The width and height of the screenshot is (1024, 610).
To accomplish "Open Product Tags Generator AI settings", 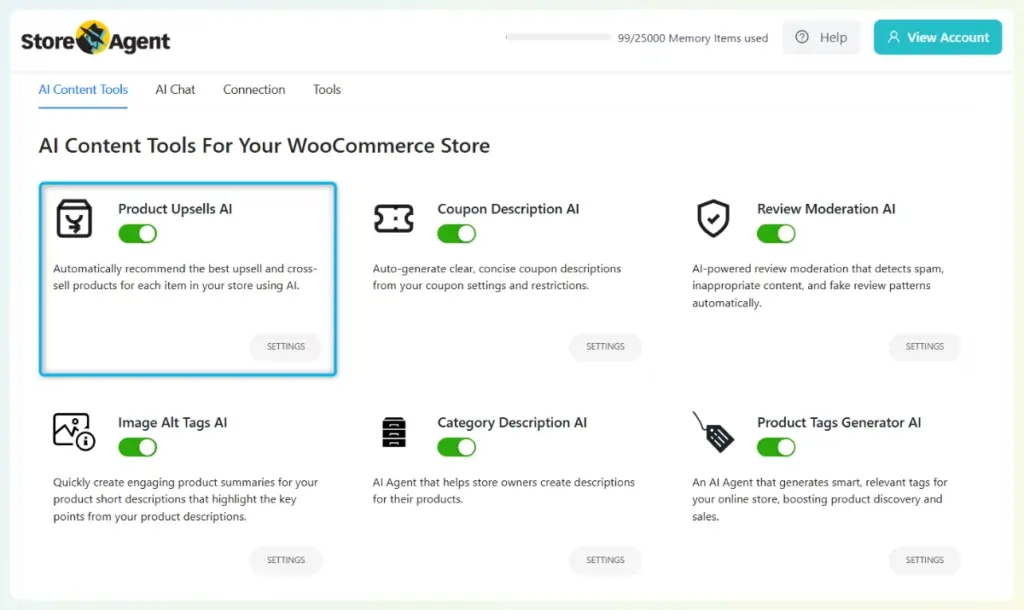I will [x=925, y=560].
